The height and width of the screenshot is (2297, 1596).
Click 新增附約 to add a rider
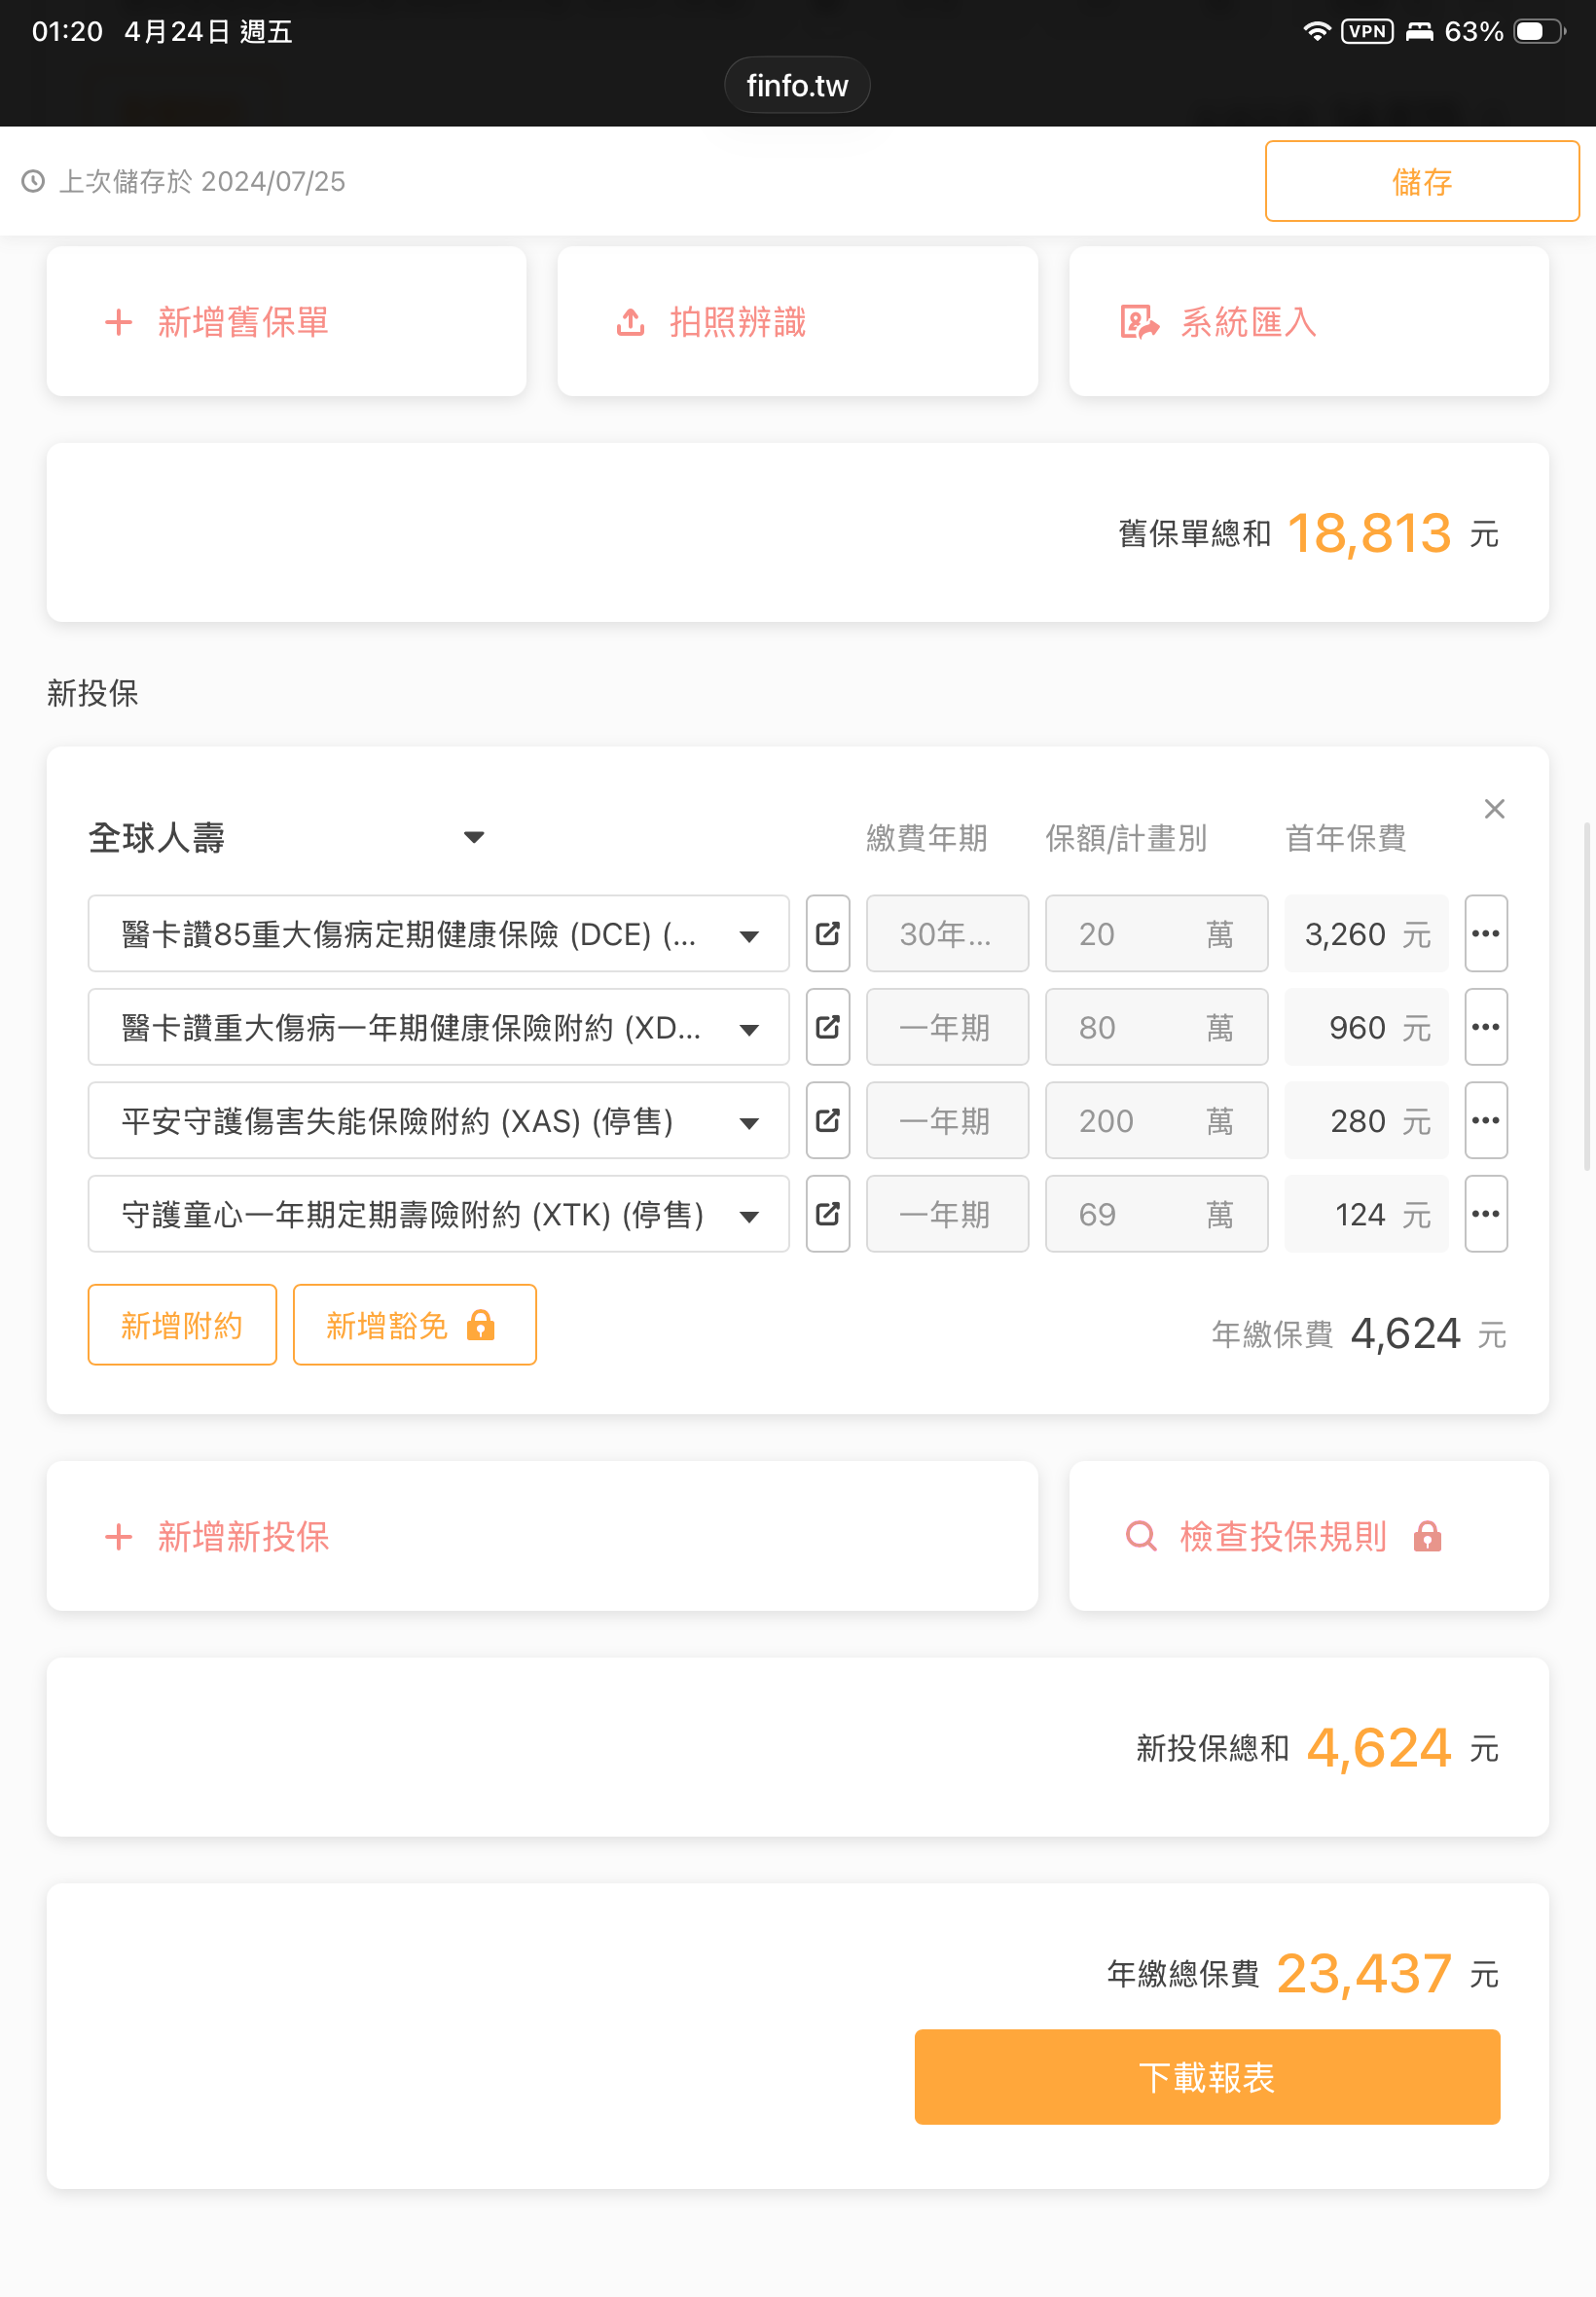click(x=182, y=1324)
